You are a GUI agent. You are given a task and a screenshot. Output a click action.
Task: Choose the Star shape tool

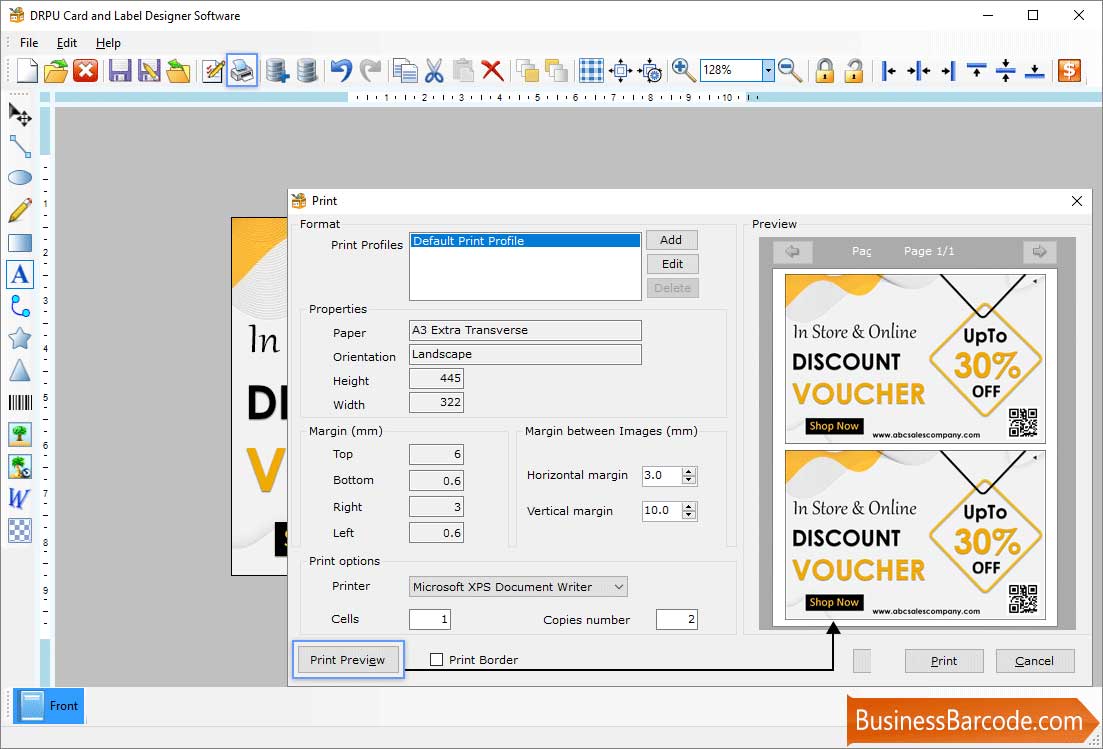(x=20, y=338)
